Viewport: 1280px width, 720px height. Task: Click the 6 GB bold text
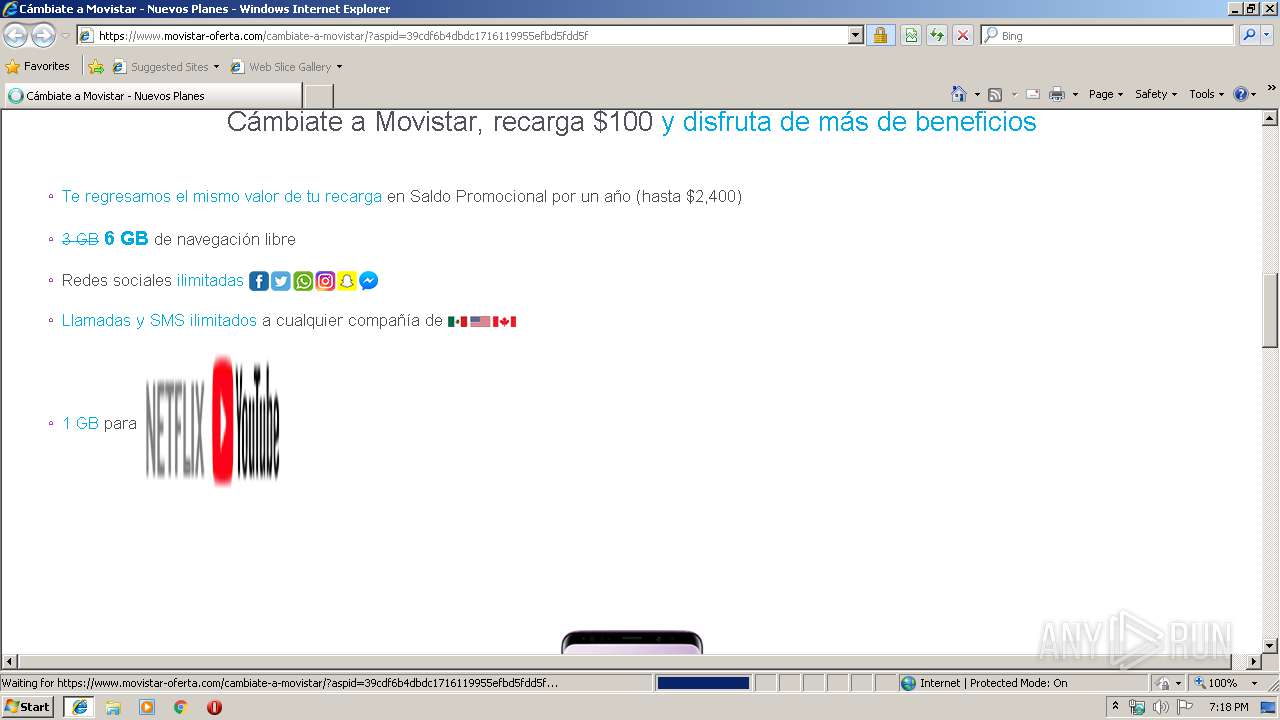click(126, 239)
